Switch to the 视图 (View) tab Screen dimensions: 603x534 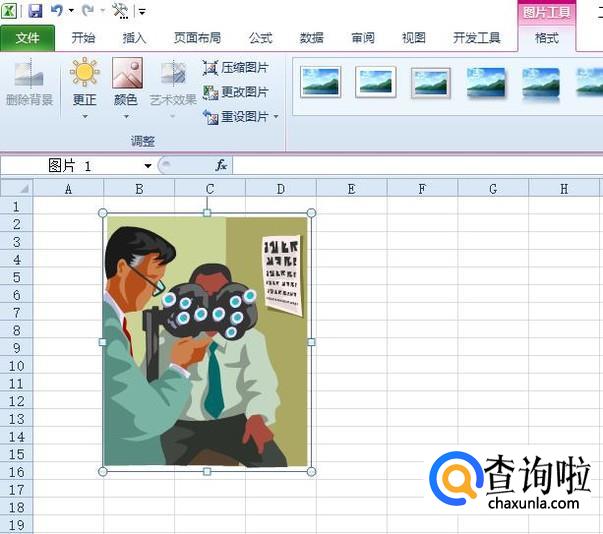coord(414,38)
